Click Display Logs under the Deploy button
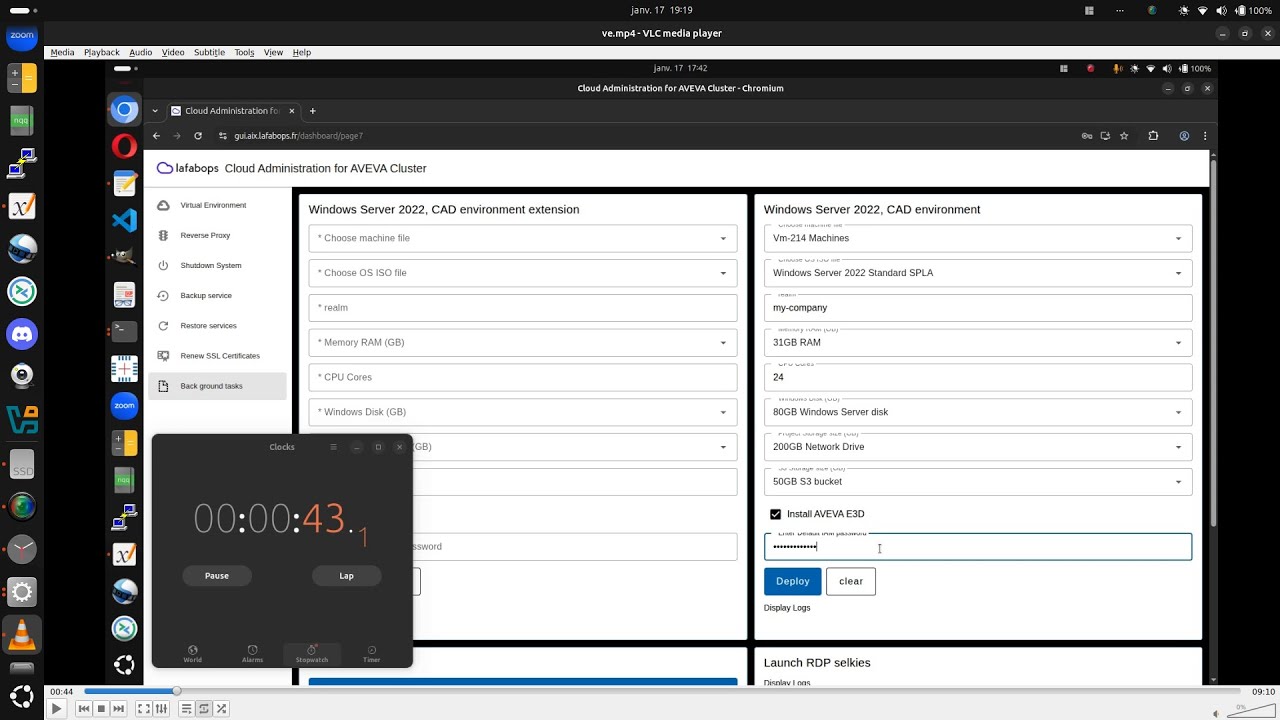The width and height of the screenshot is (1280, 720). (787, 608)
